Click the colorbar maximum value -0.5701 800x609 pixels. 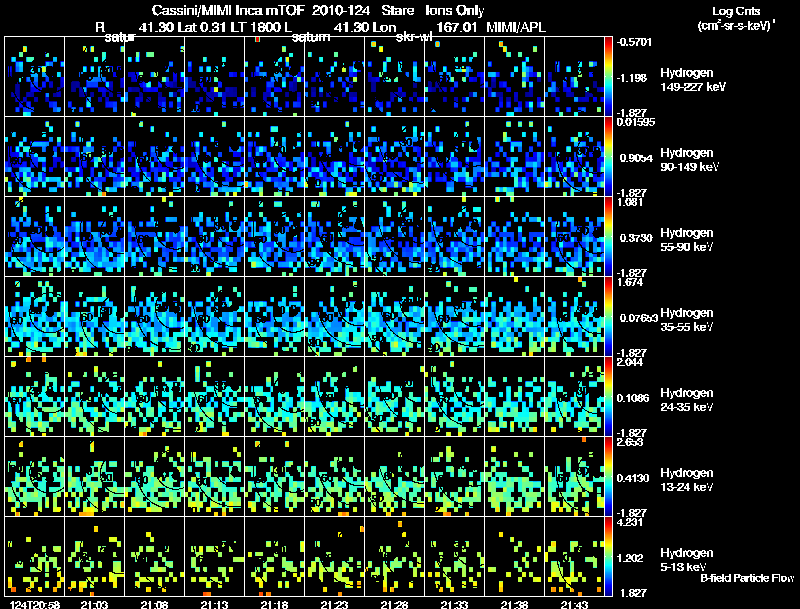(634, 42)
